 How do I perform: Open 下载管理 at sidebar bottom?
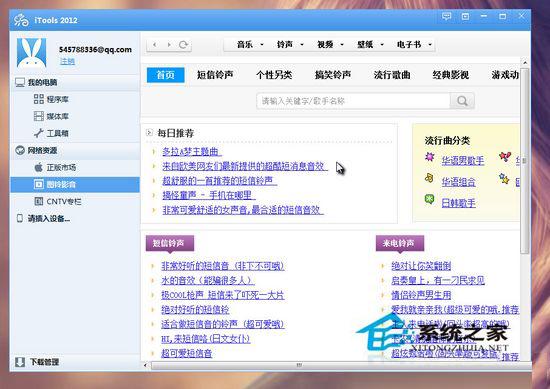click(37, 362)
